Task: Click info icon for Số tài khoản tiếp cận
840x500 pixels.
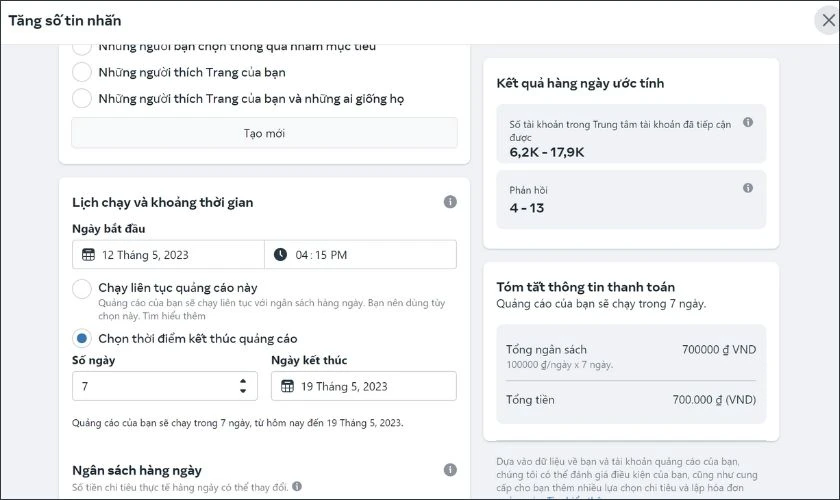Action: click(748, 122)
